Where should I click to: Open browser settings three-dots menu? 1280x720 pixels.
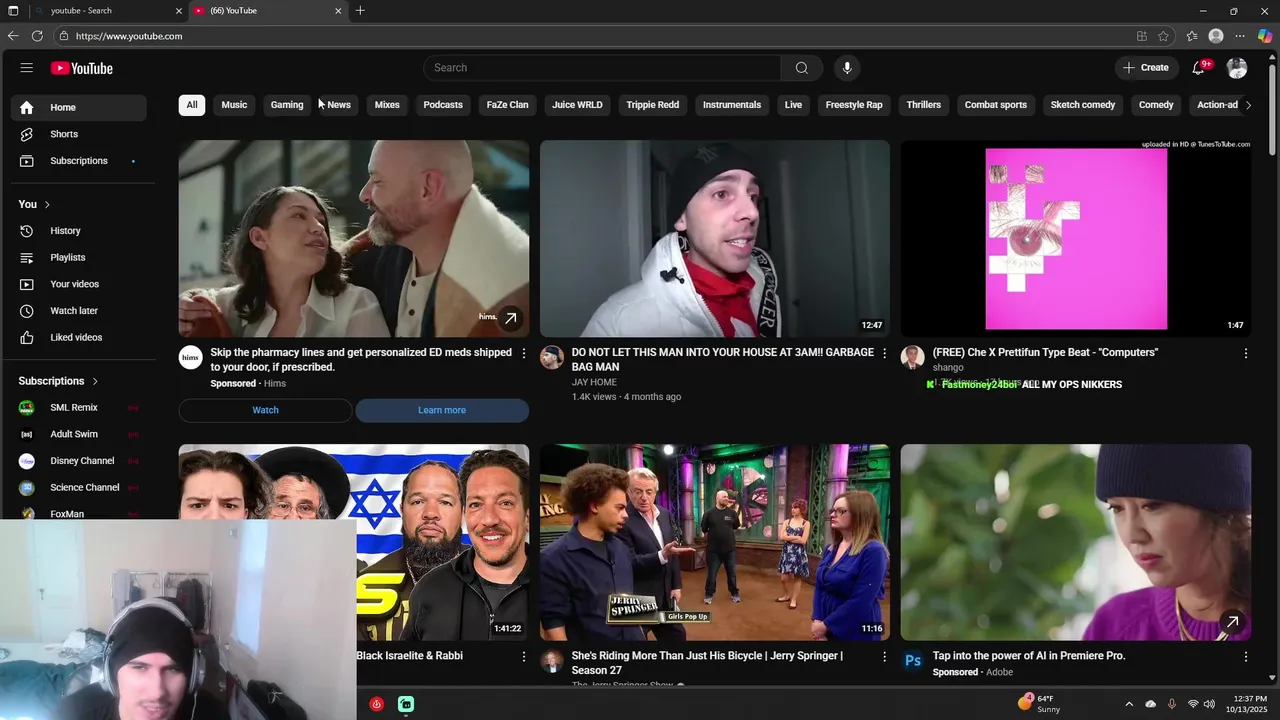(1240, 36)
